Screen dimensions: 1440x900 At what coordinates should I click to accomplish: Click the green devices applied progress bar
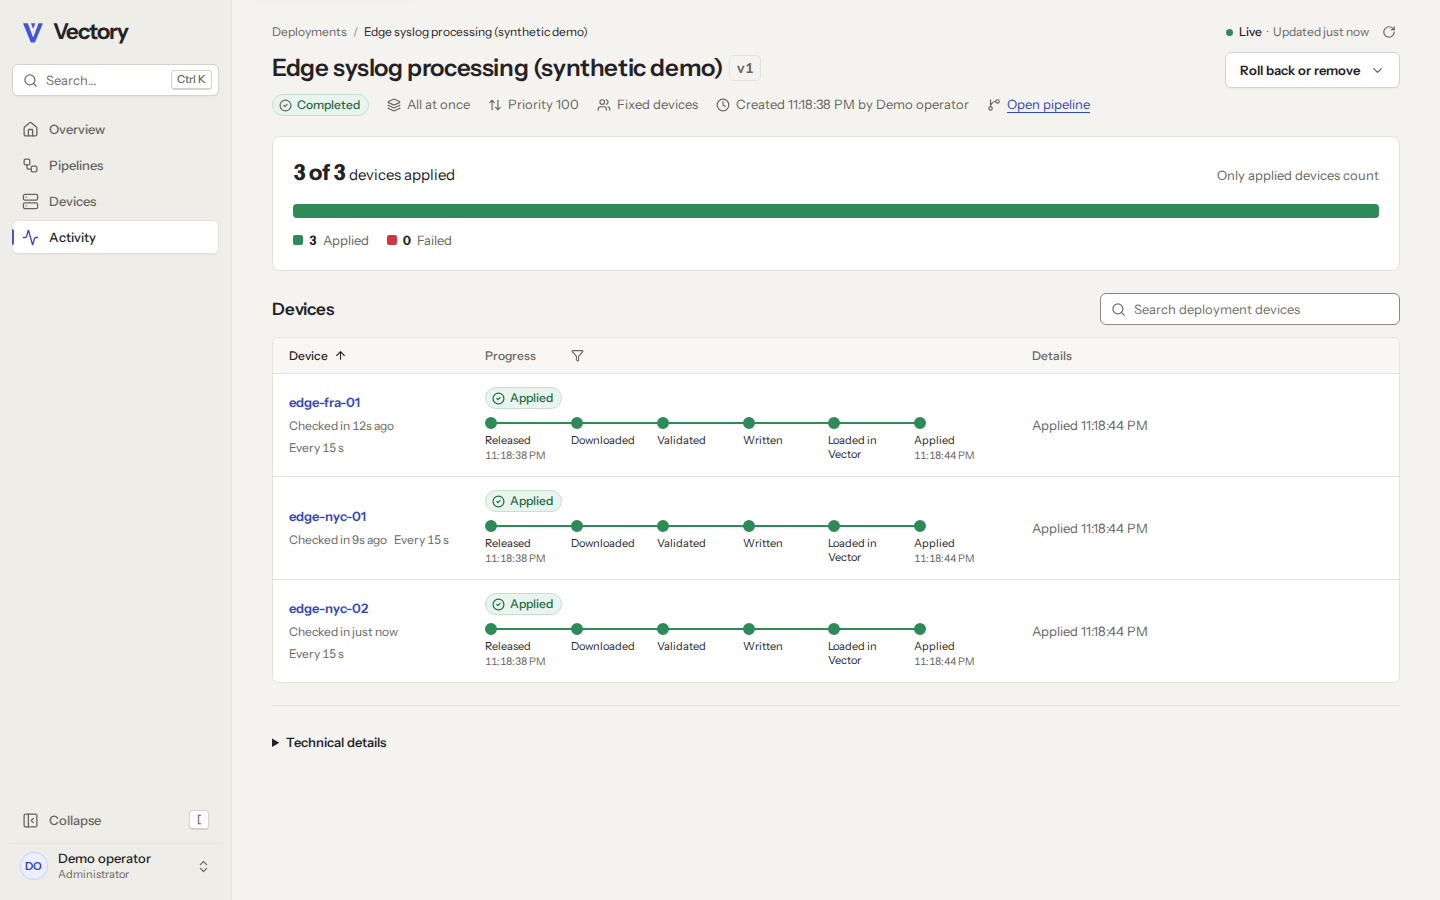(836, 211)
